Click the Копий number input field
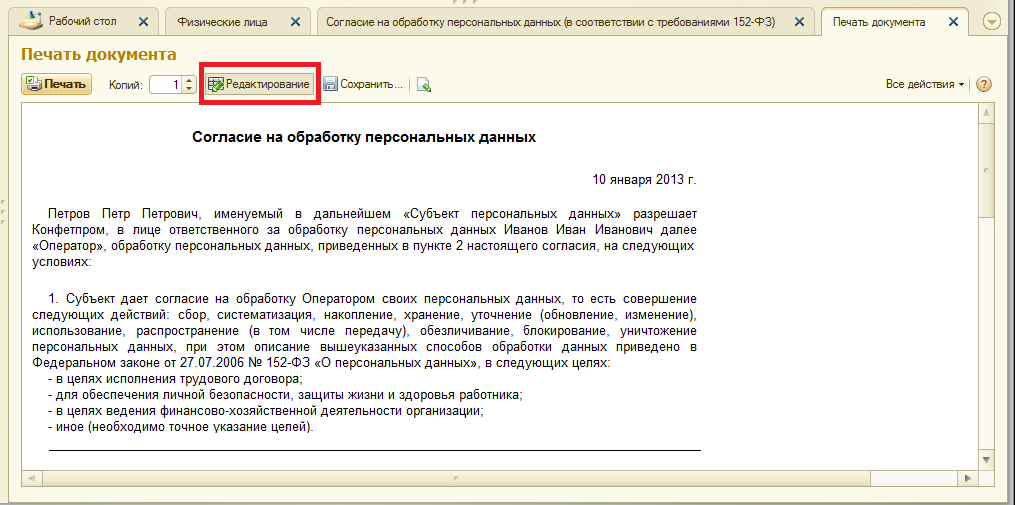The image size is (1015, 505). (165, 85)
